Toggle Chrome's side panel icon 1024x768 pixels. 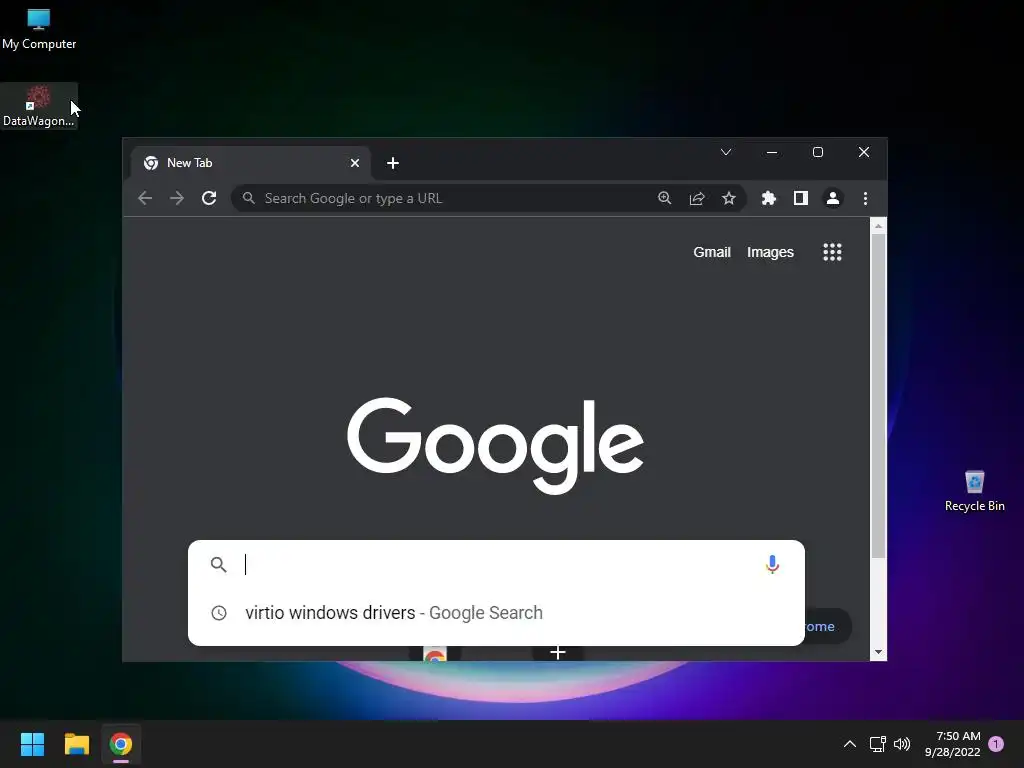point(801,198)
